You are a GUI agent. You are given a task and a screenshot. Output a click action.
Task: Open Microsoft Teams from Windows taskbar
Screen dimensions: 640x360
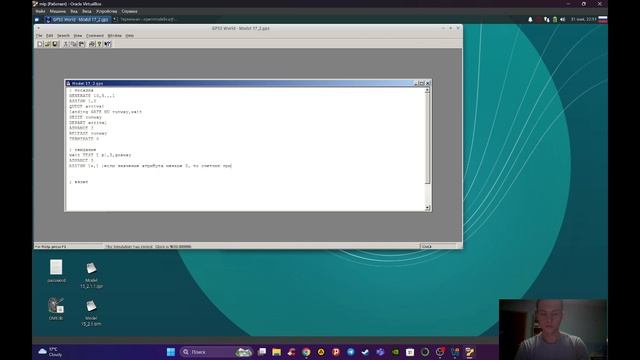380,352
